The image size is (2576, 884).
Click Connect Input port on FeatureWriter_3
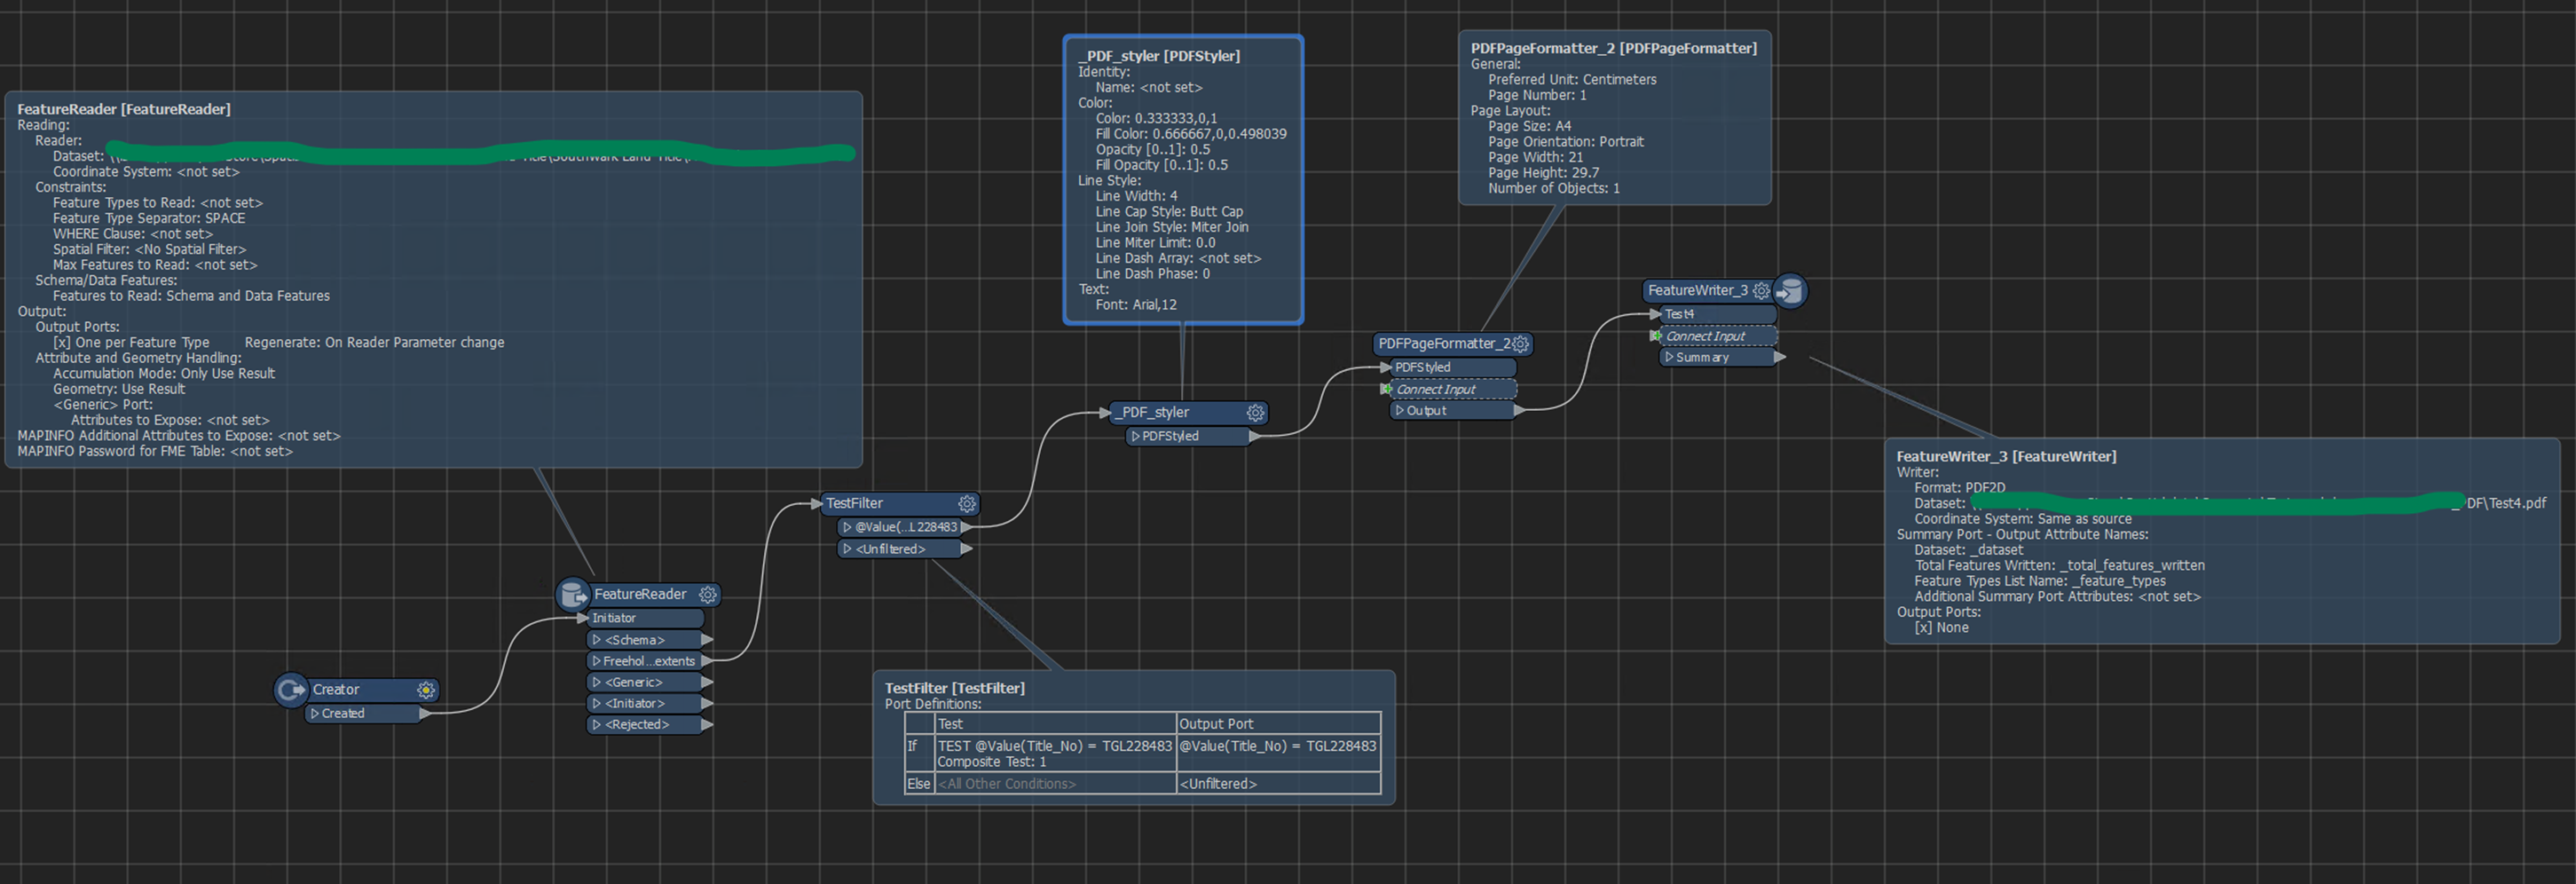[1718, 337]
